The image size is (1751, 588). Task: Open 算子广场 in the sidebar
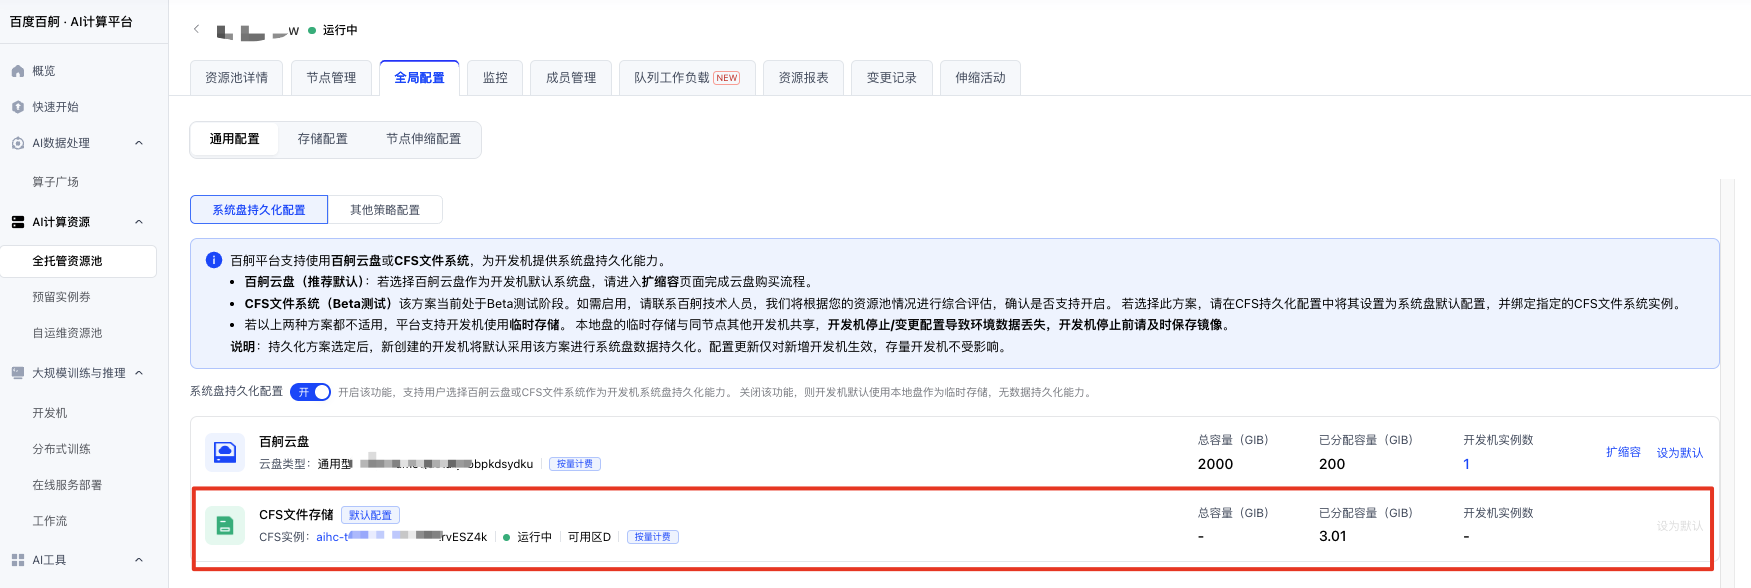(55, 182)
